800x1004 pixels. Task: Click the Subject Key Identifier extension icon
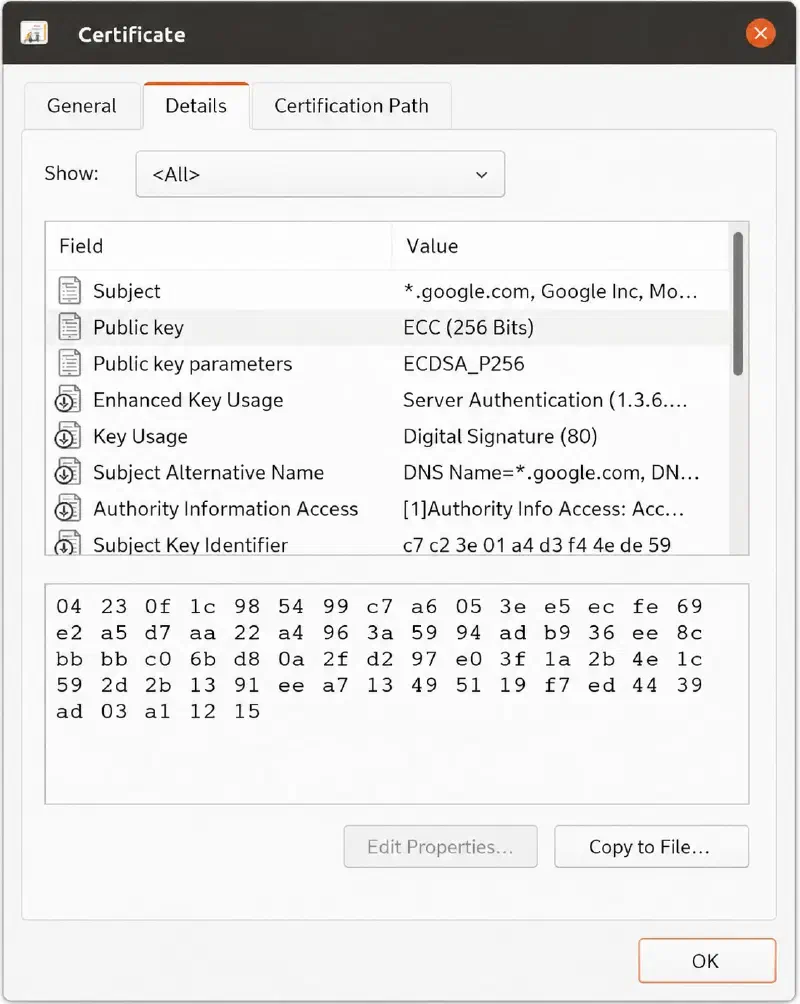(x=67, y=543)
